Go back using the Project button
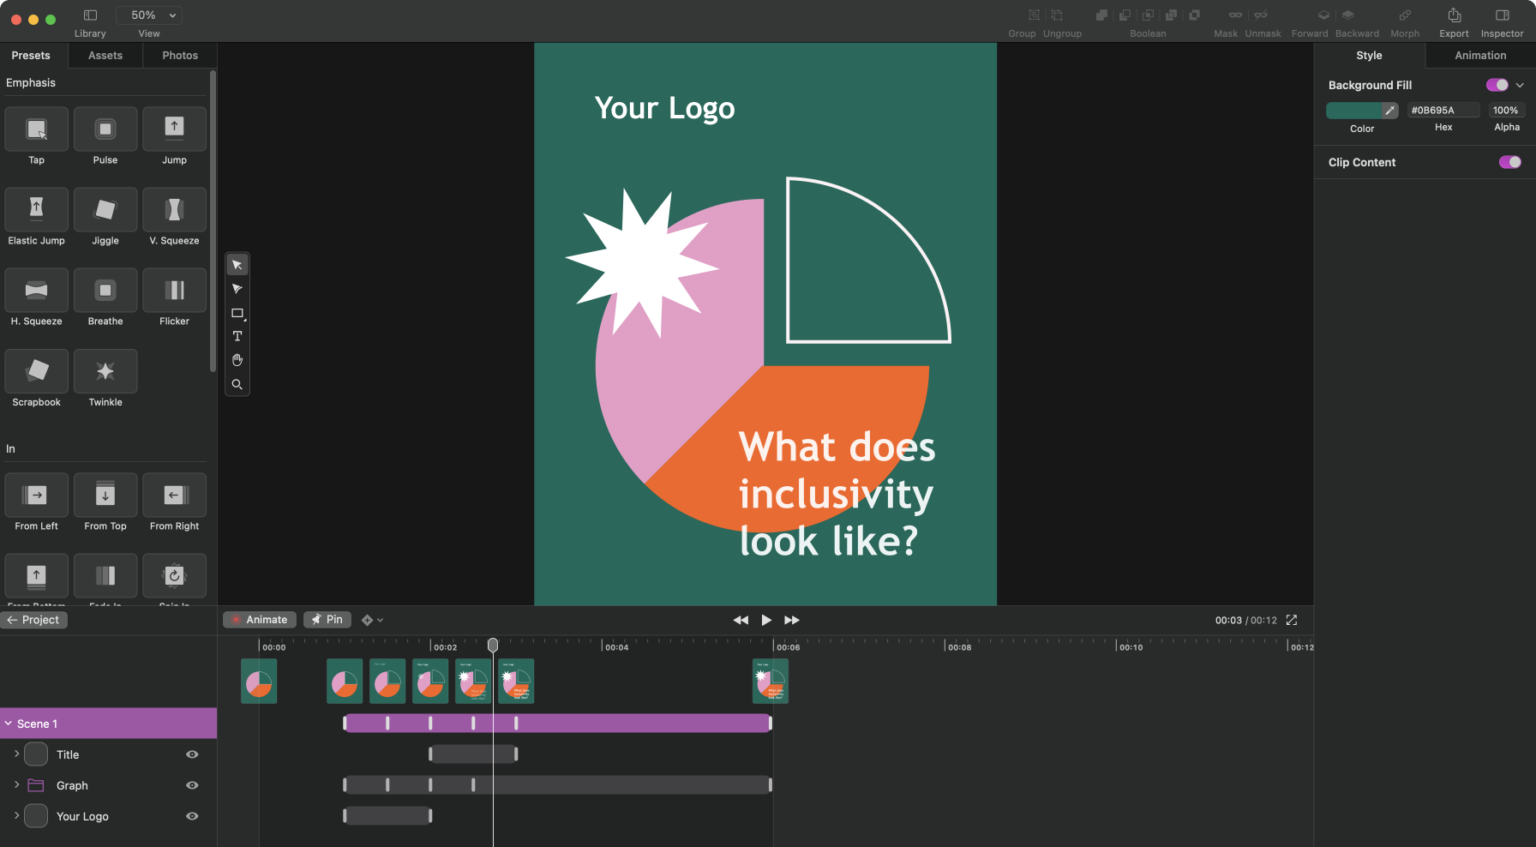The width and height of the screenshot is (1536, 847). tap(34, 619)
